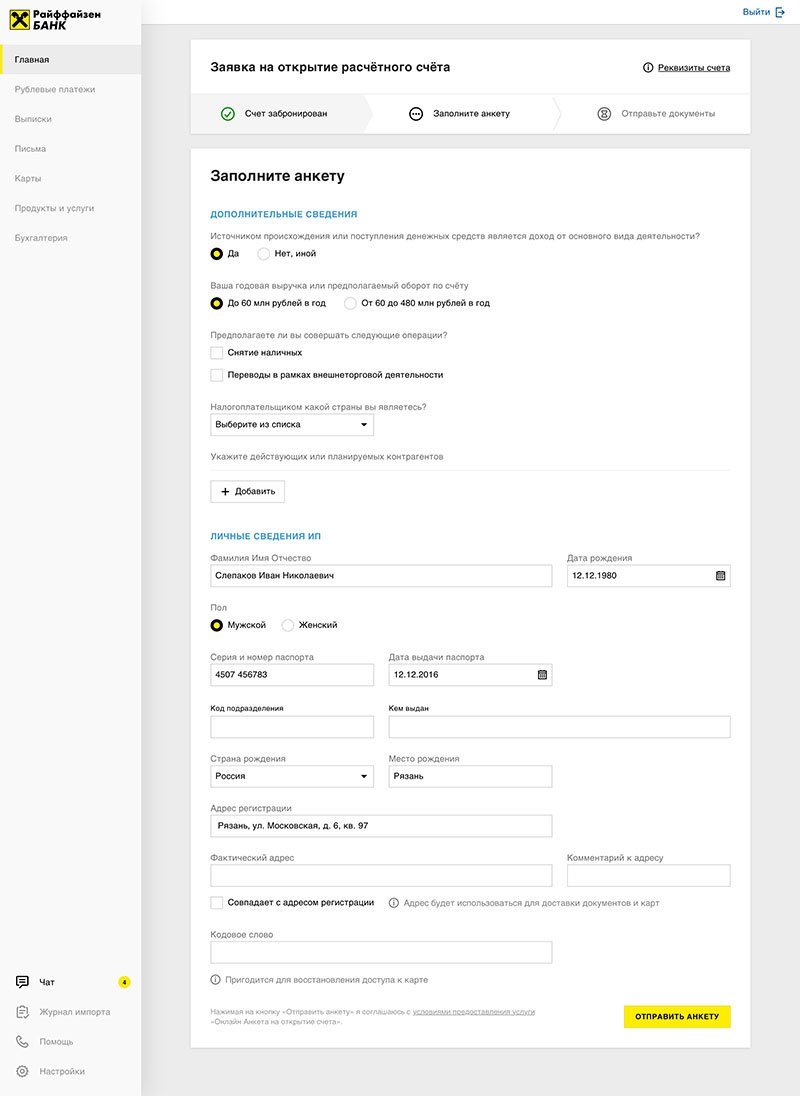
Task: Check Совпадает с адресом регистрации box
Action: [217, 903]
